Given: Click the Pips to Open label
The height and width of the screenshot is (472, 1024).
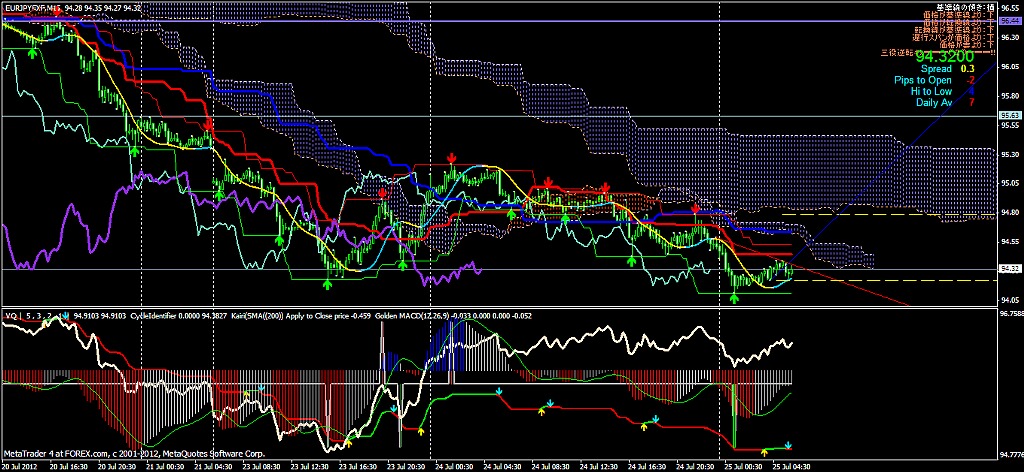Looking at the screenshot, I should click(x=923, y=80).
